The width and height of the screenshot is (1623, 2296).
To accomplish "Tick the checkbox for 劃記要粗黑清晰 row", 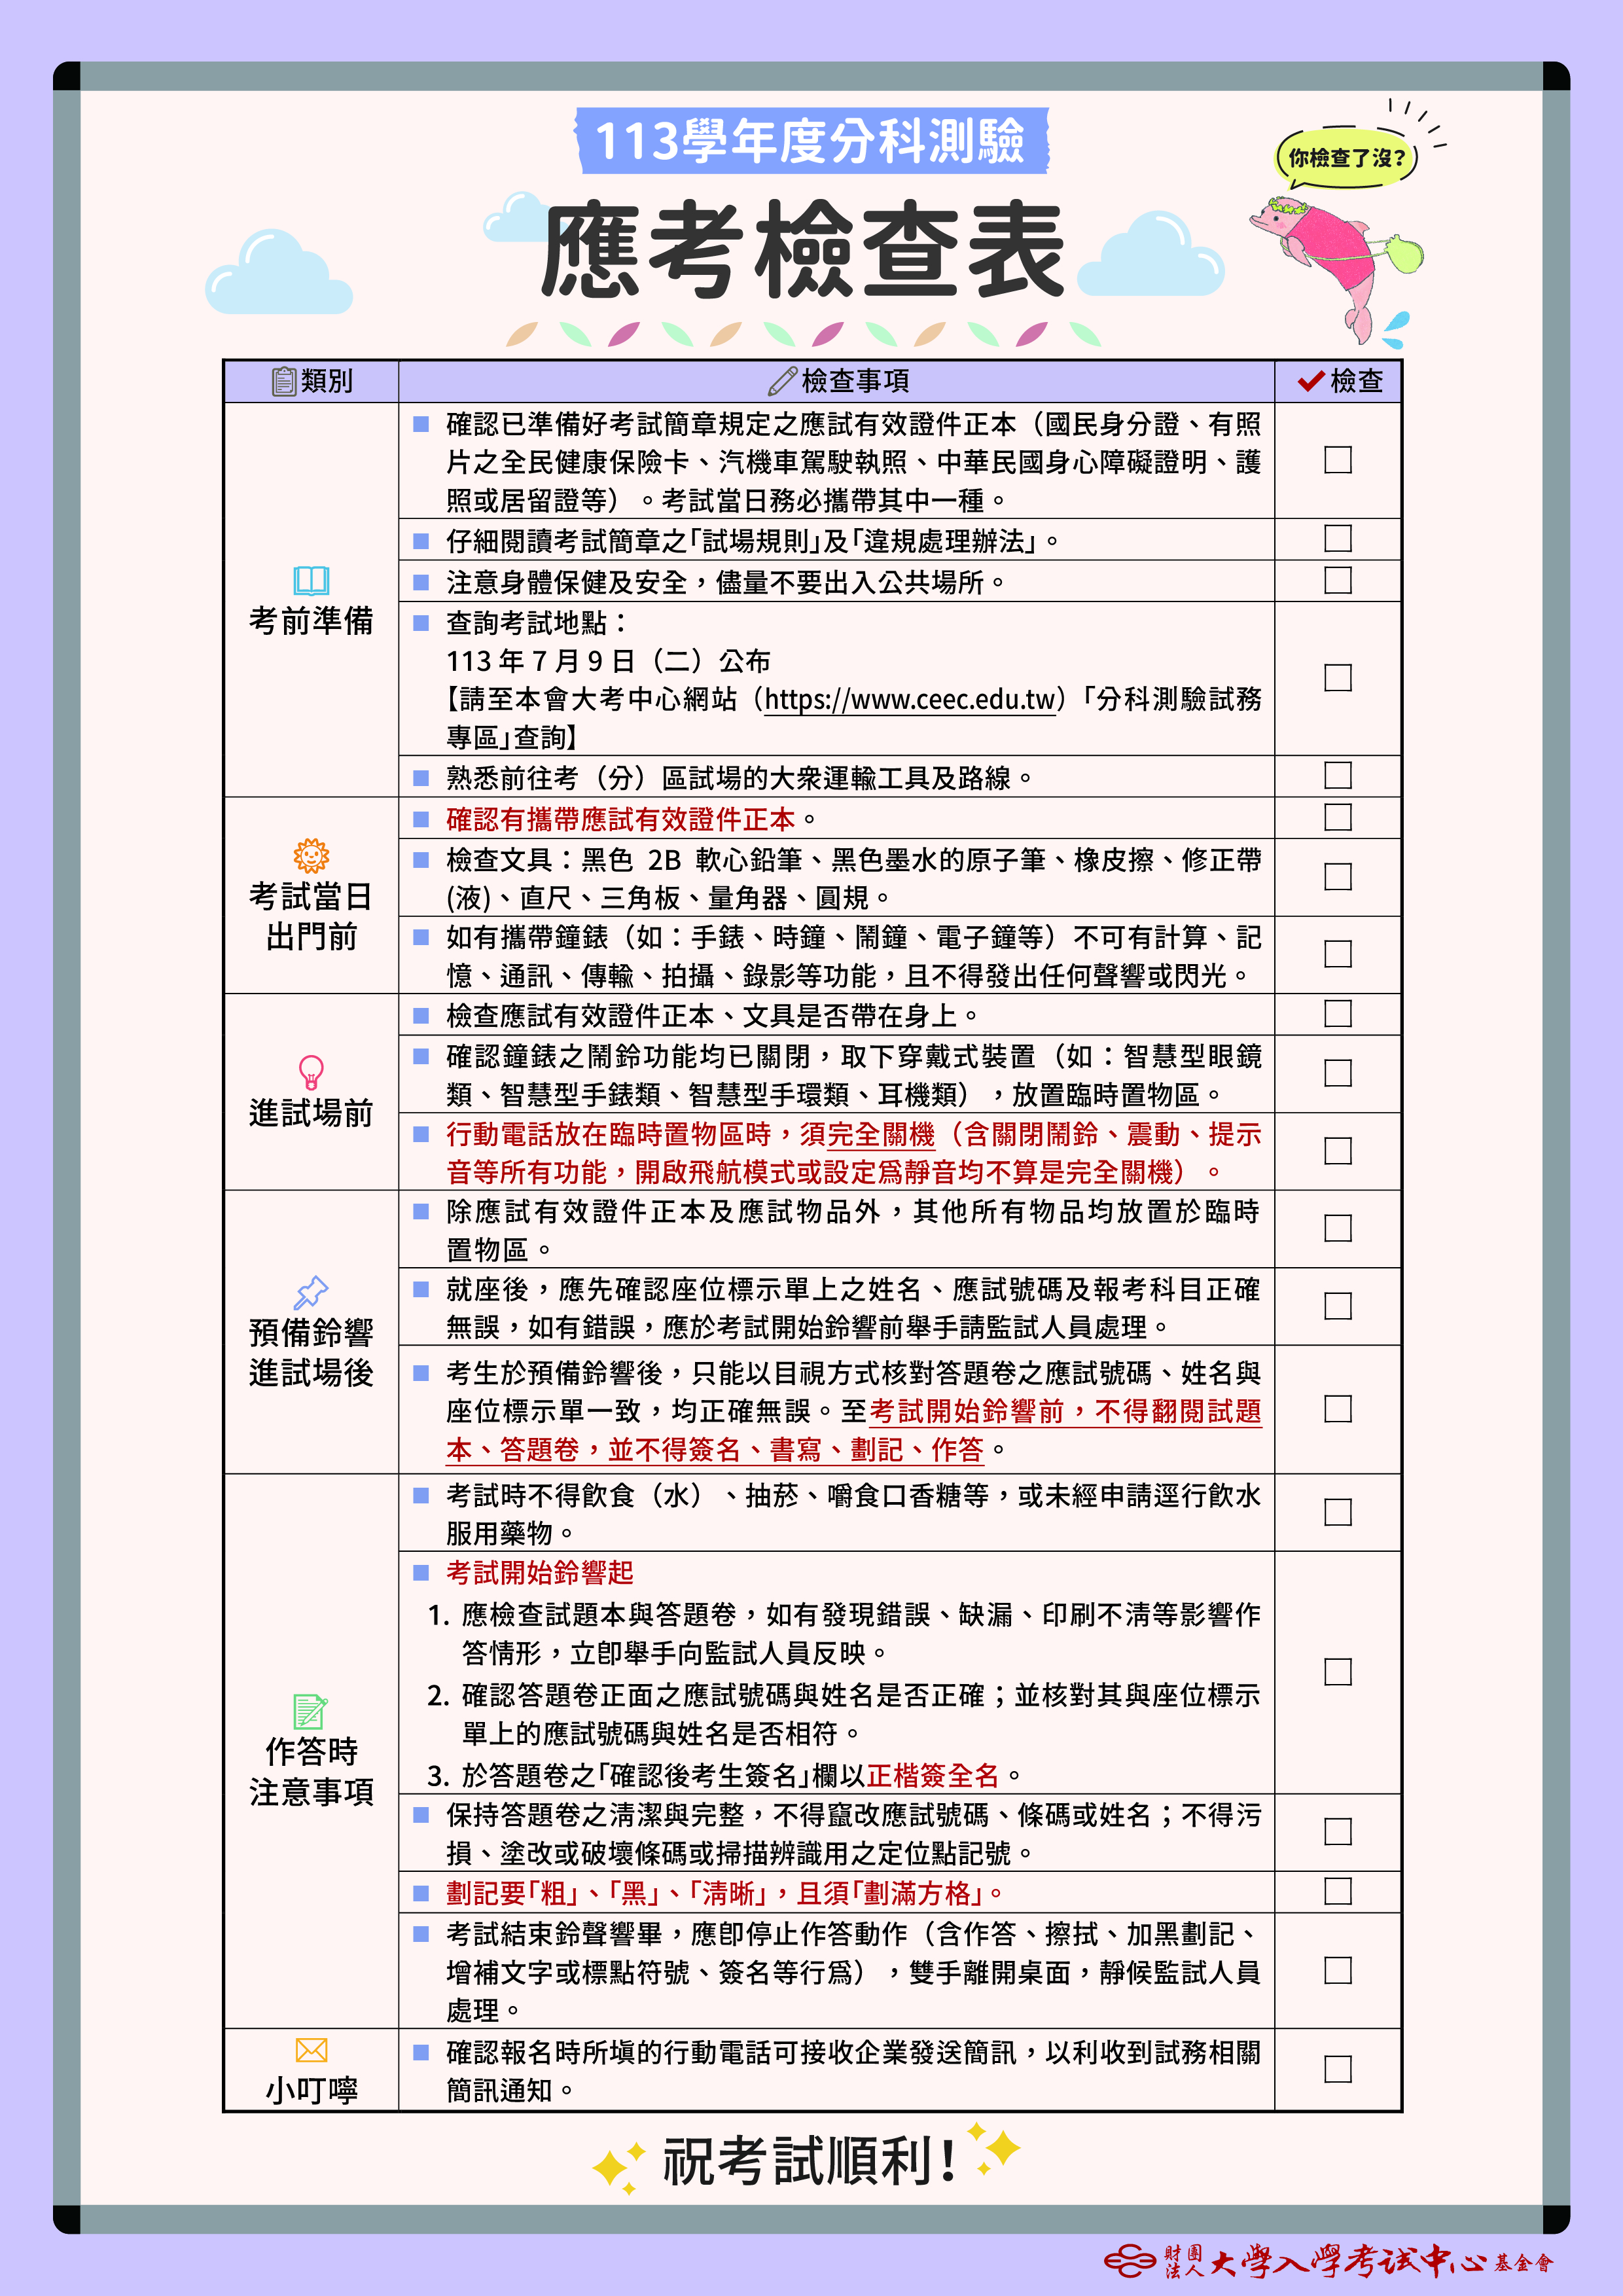I will pyautogui.click(x=1337, y=1891).
